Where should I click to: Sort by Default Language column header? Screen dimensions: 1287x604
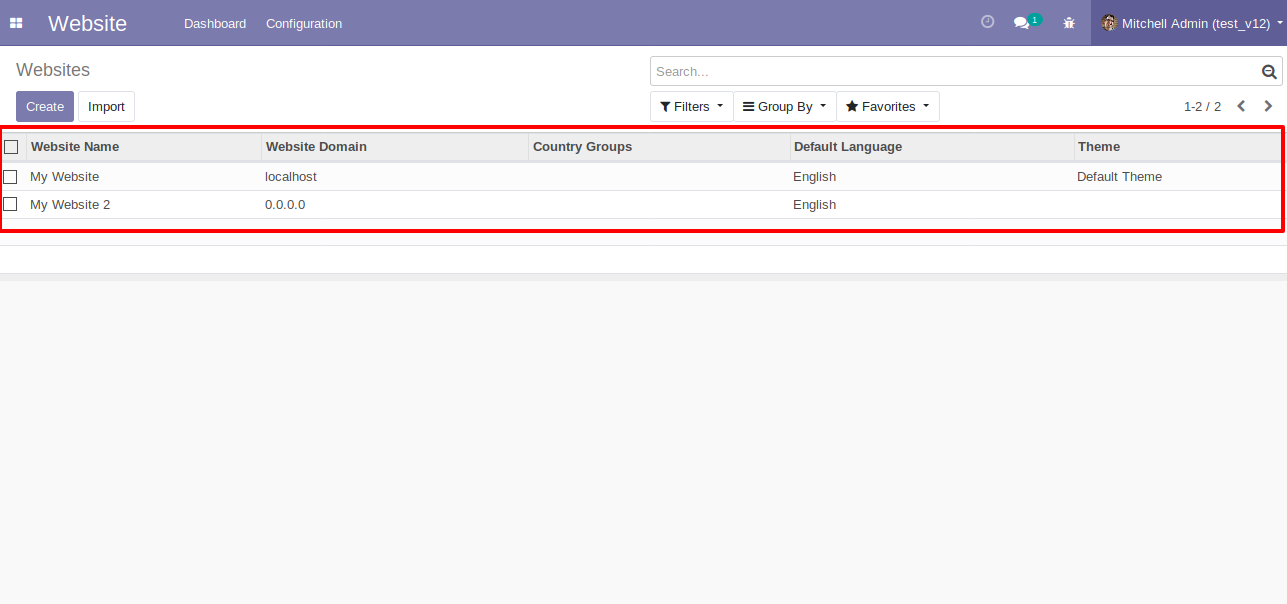(x=932, y=147)
